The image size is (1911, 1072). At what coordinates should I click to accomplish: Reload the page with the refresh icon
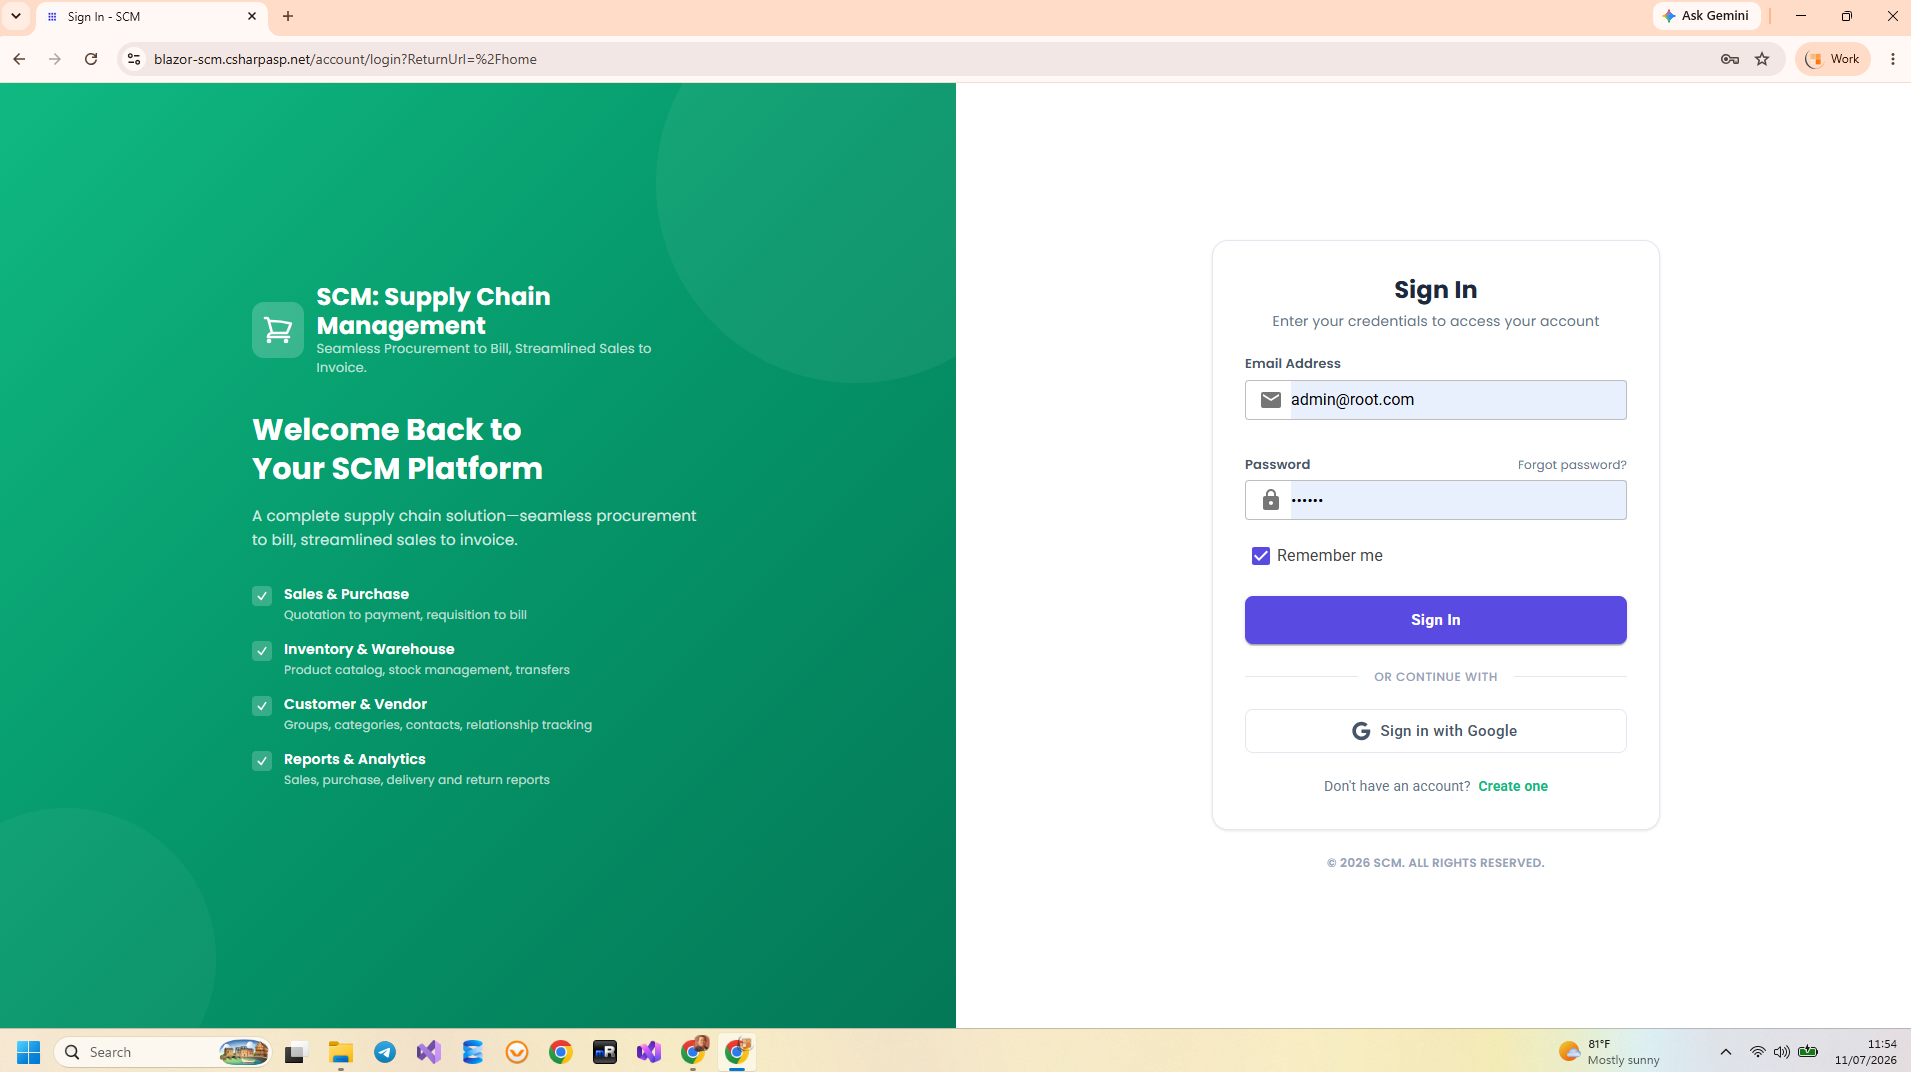(x=91, y=59)
